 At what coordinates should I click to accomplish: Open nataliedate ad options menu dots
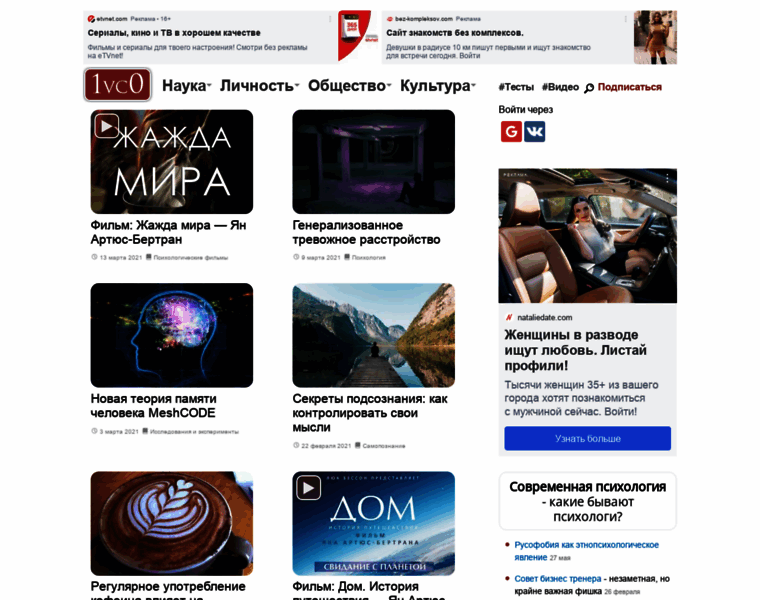click(x=667, y=178)
